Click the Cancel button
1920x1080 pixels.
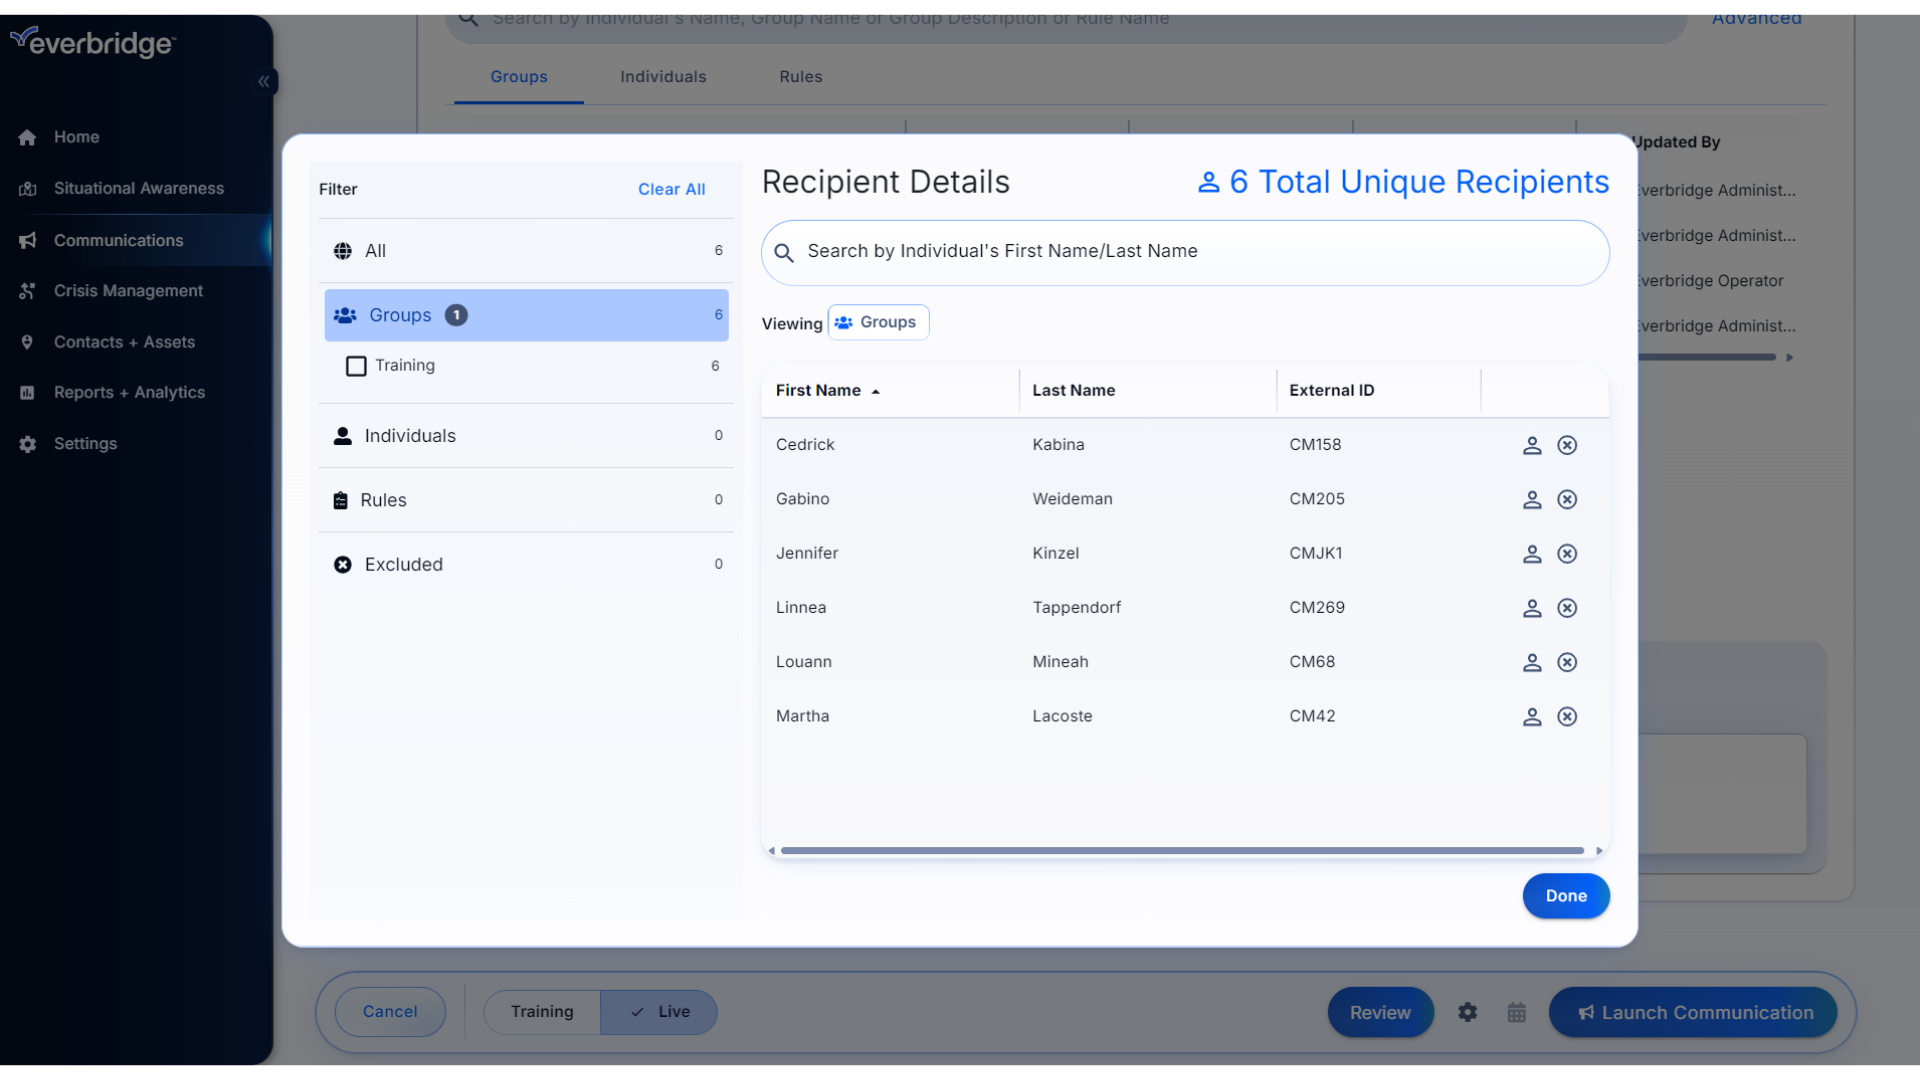tap(390, 1012)
